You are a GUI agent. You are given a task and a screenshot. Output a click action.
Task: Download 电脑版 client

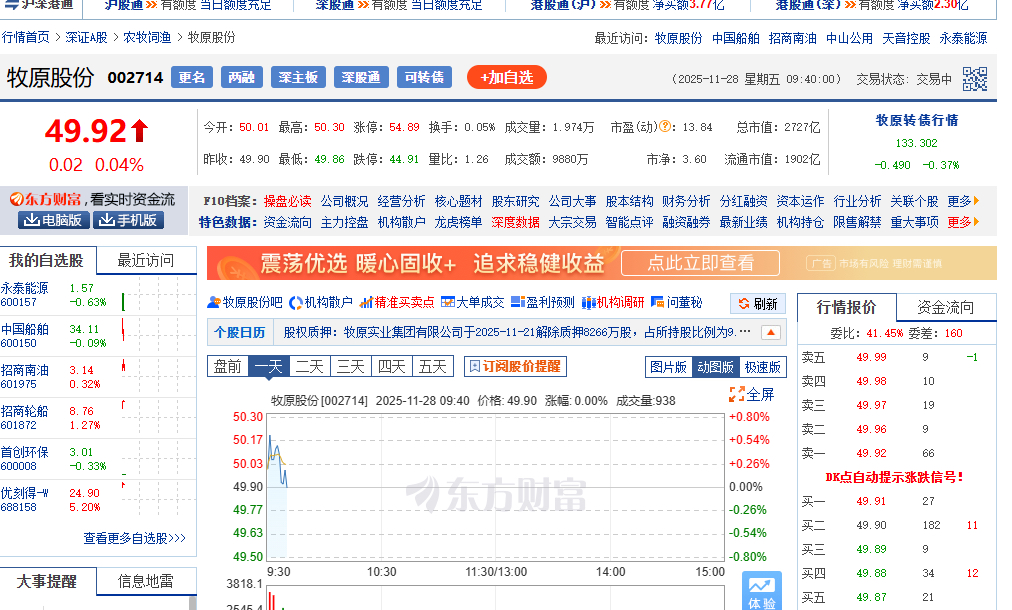point(53,220)
